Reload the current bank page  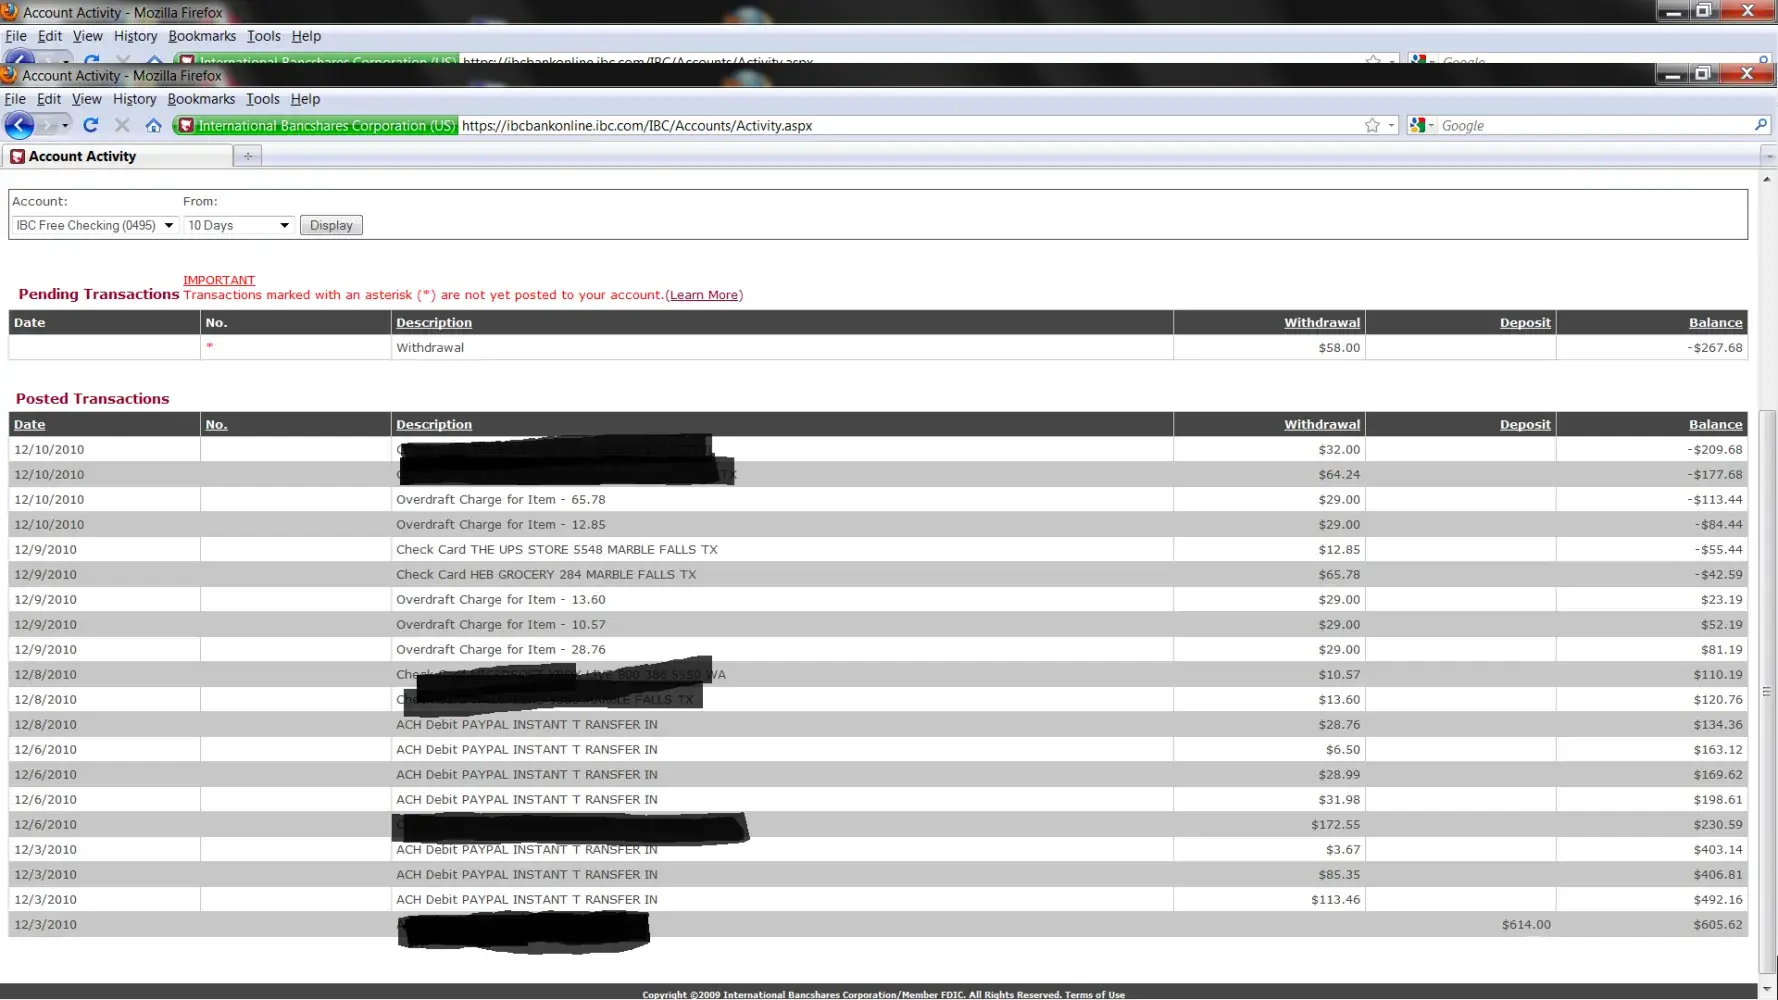(x=91, y=125)
